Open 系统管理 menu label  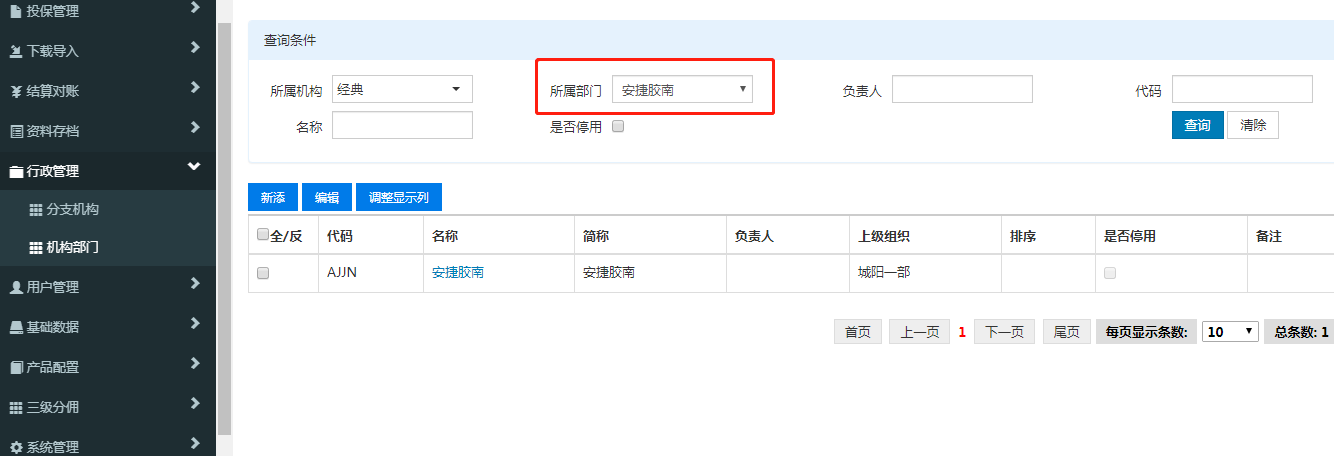click(x=53, y=447)
